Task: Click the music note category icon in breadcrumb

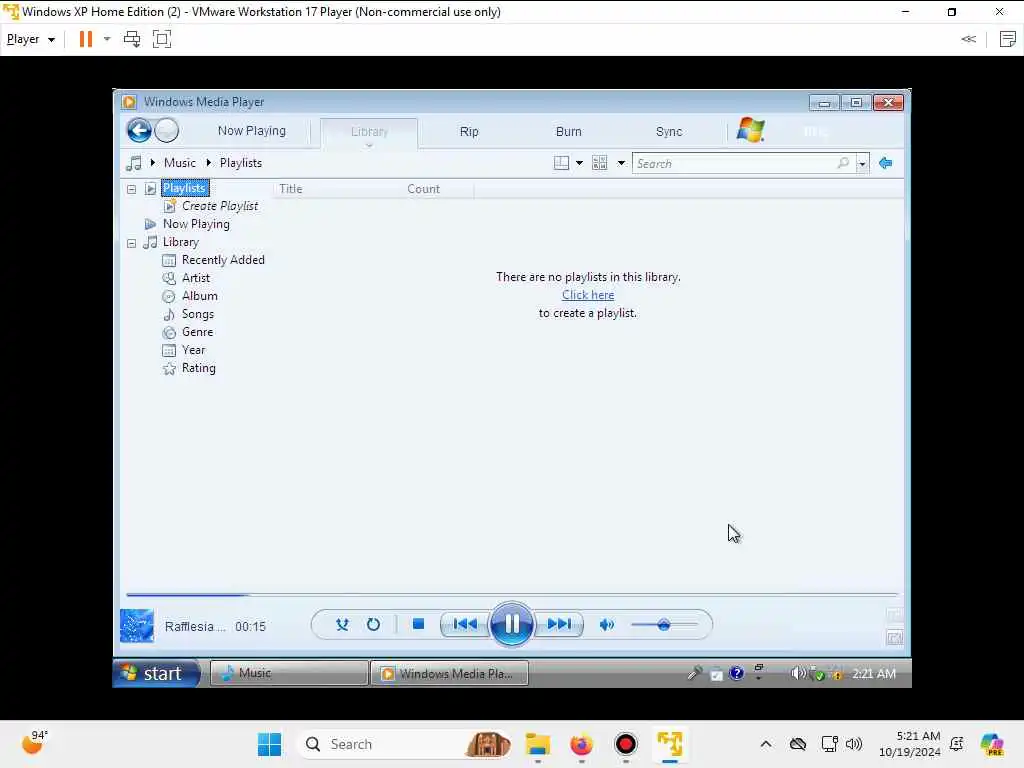Action: (134, 163)
